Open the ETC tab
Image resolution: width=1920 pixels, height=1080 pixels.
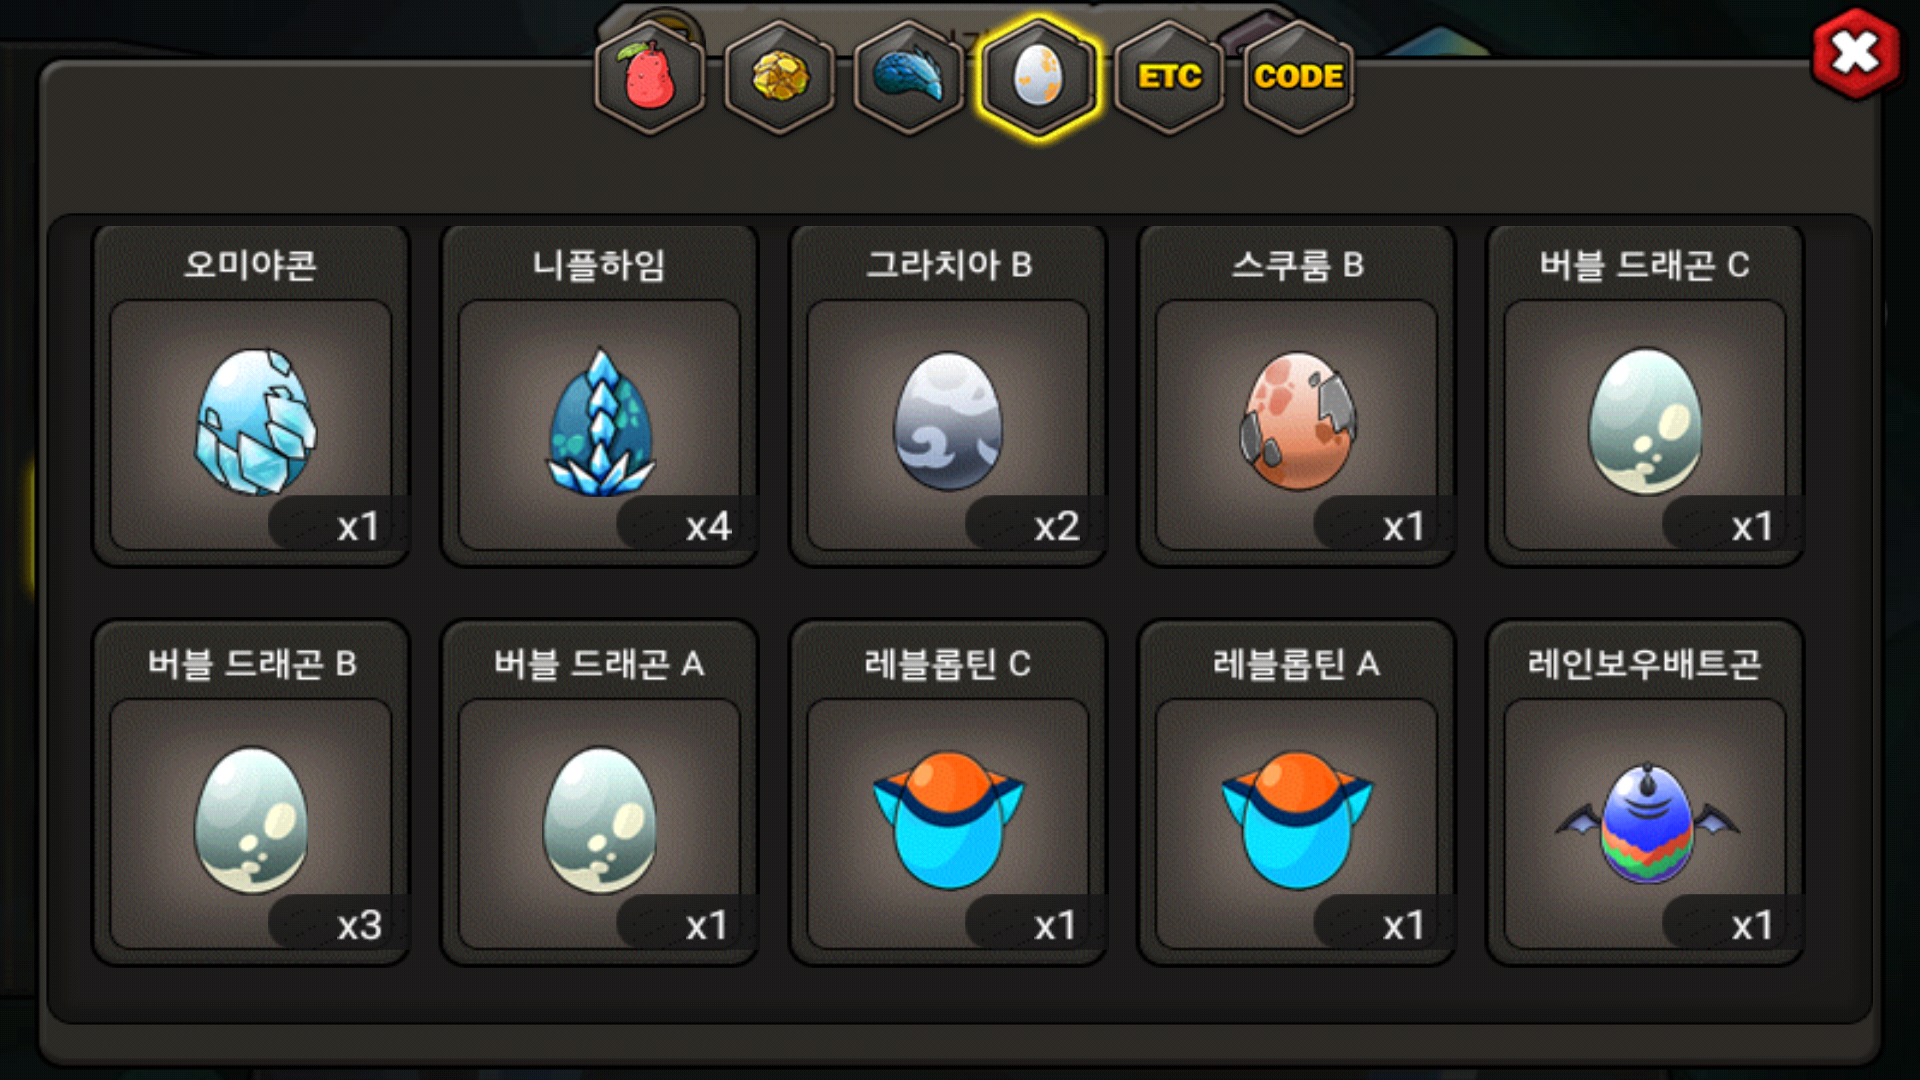(1169, 77)
